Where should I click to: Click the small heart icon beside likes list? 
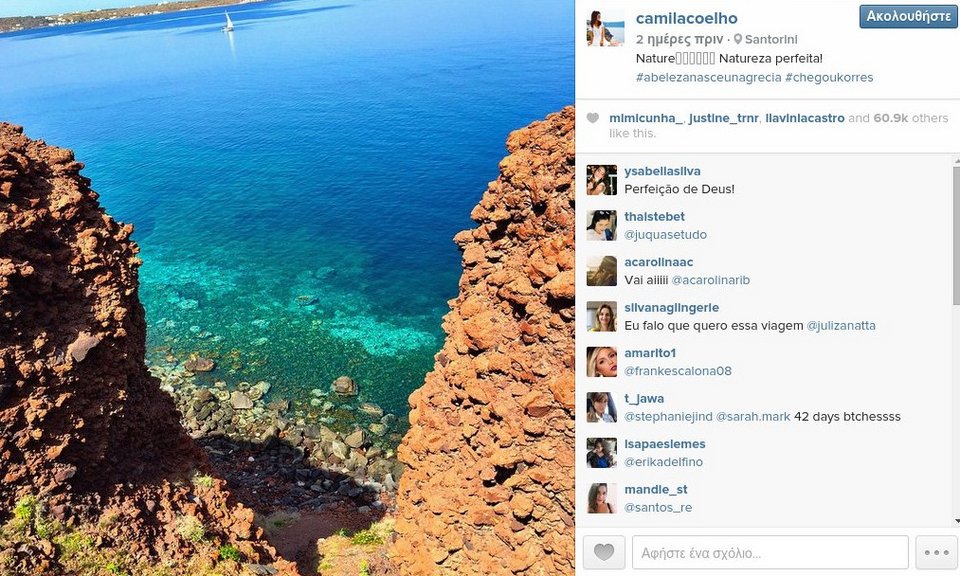593,118
